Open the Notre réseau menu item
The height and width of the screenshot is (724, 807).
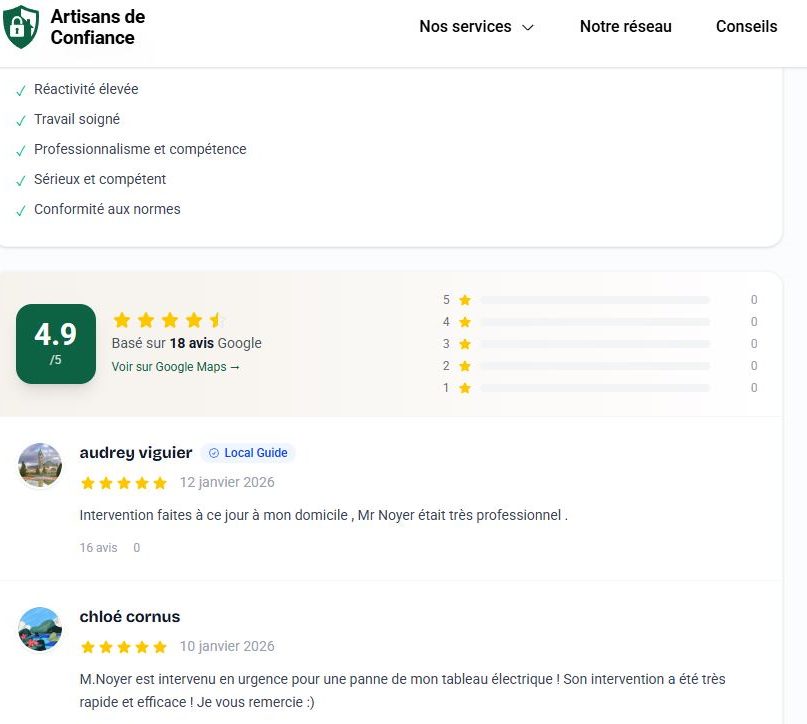625,27
